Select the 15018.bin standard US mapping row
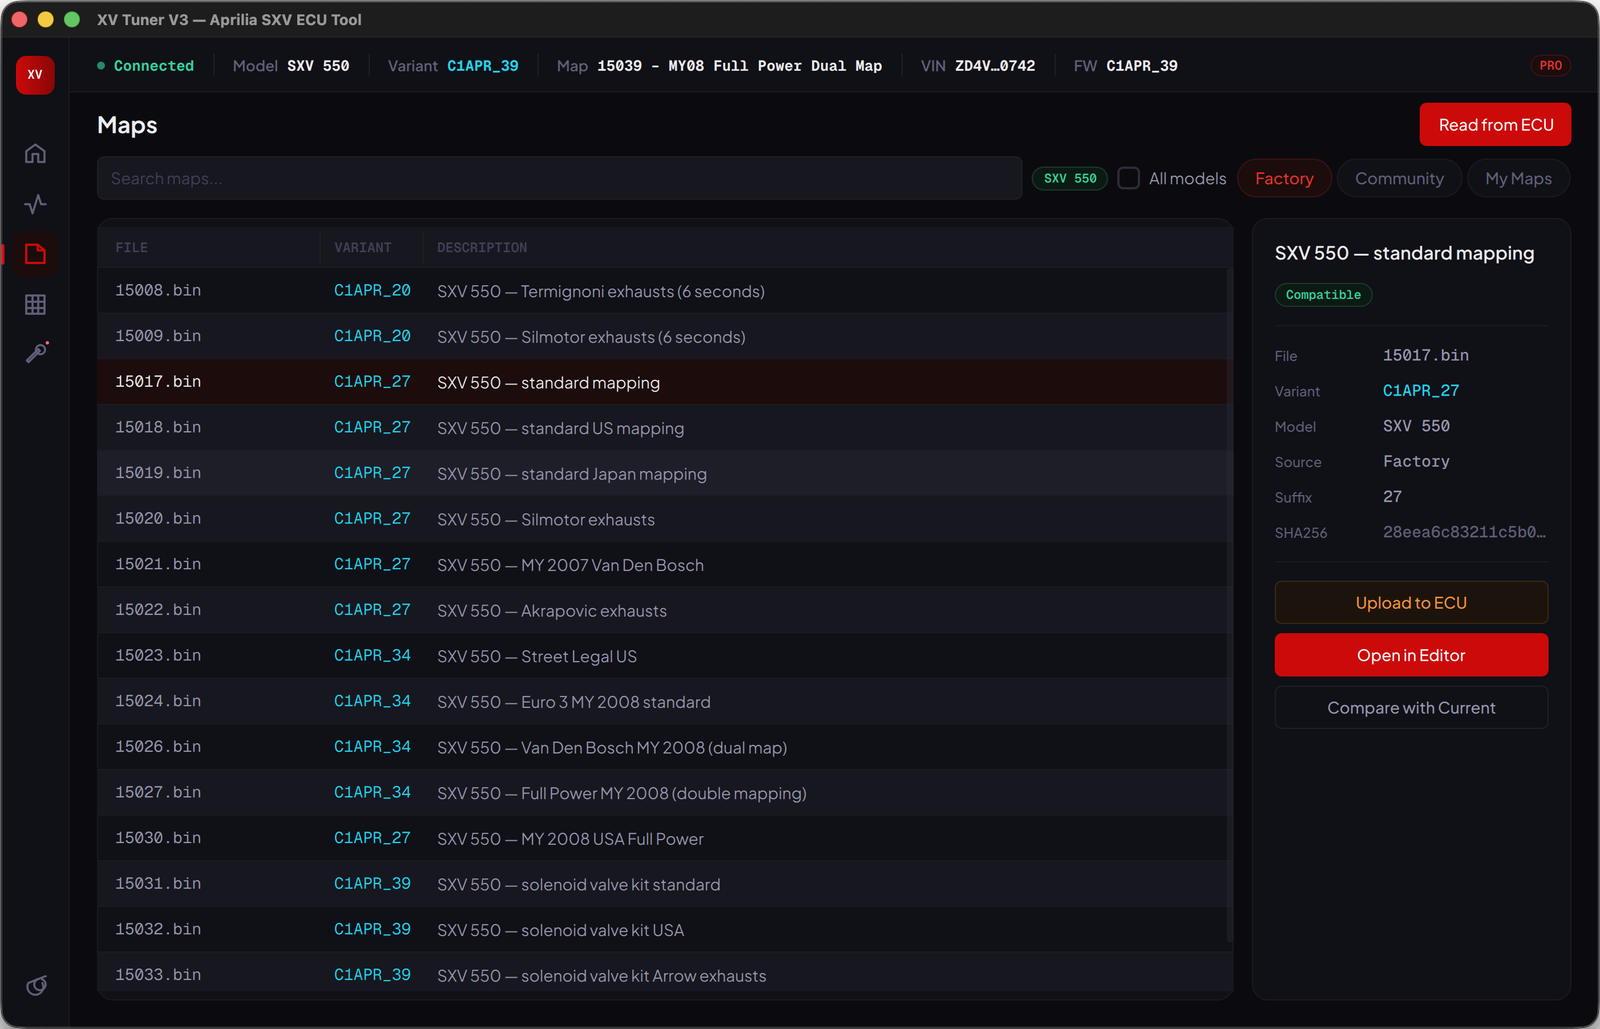1600x1029 pixels. tap(662, 428)
